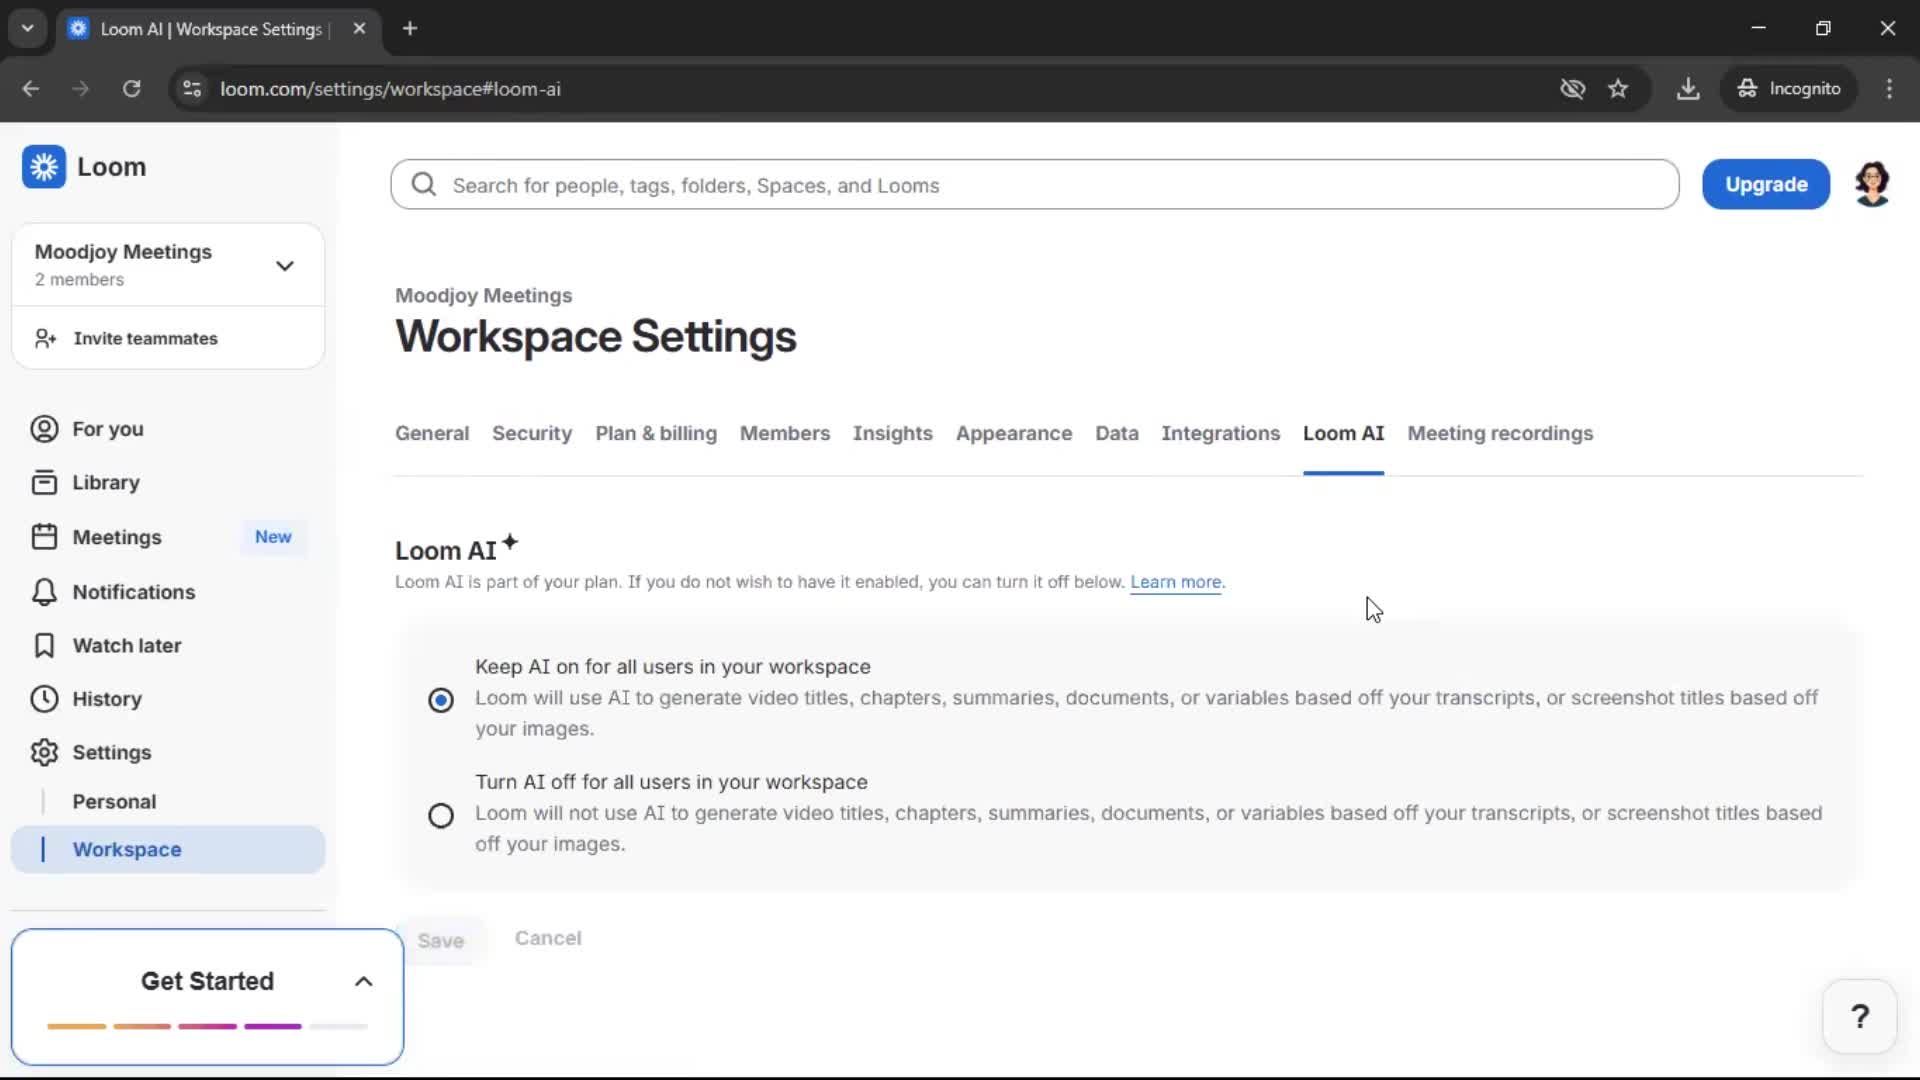Screen dimensions: 1920x1080
Task: Open the Learn more link
Action: click(x=1175, y=582)
